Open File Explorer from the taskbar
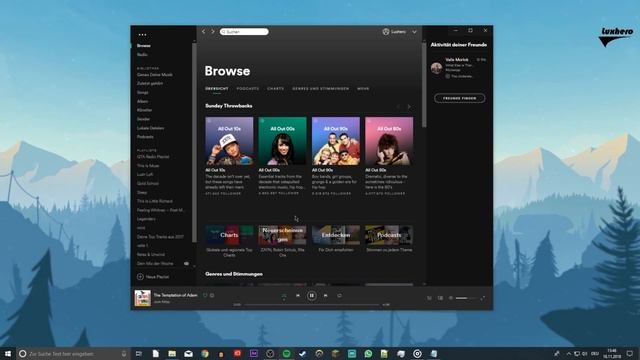Screen dimensions: 640x360 click(x=172, y=353)
